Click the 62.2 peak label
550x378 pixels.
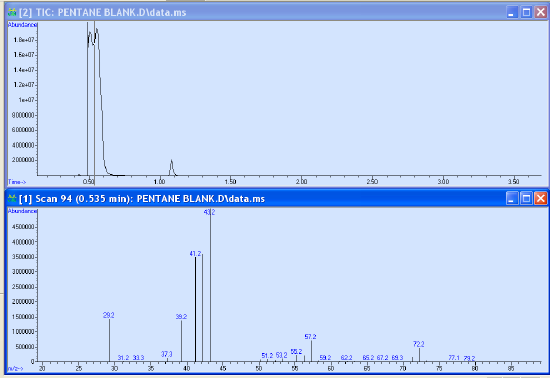tap(347, 358)
